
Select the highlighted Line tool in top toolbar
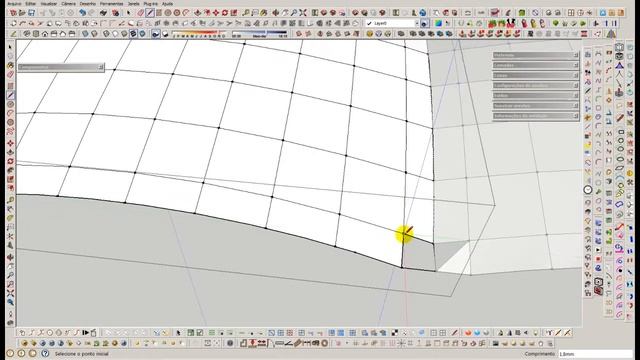[x=150, y=13]
